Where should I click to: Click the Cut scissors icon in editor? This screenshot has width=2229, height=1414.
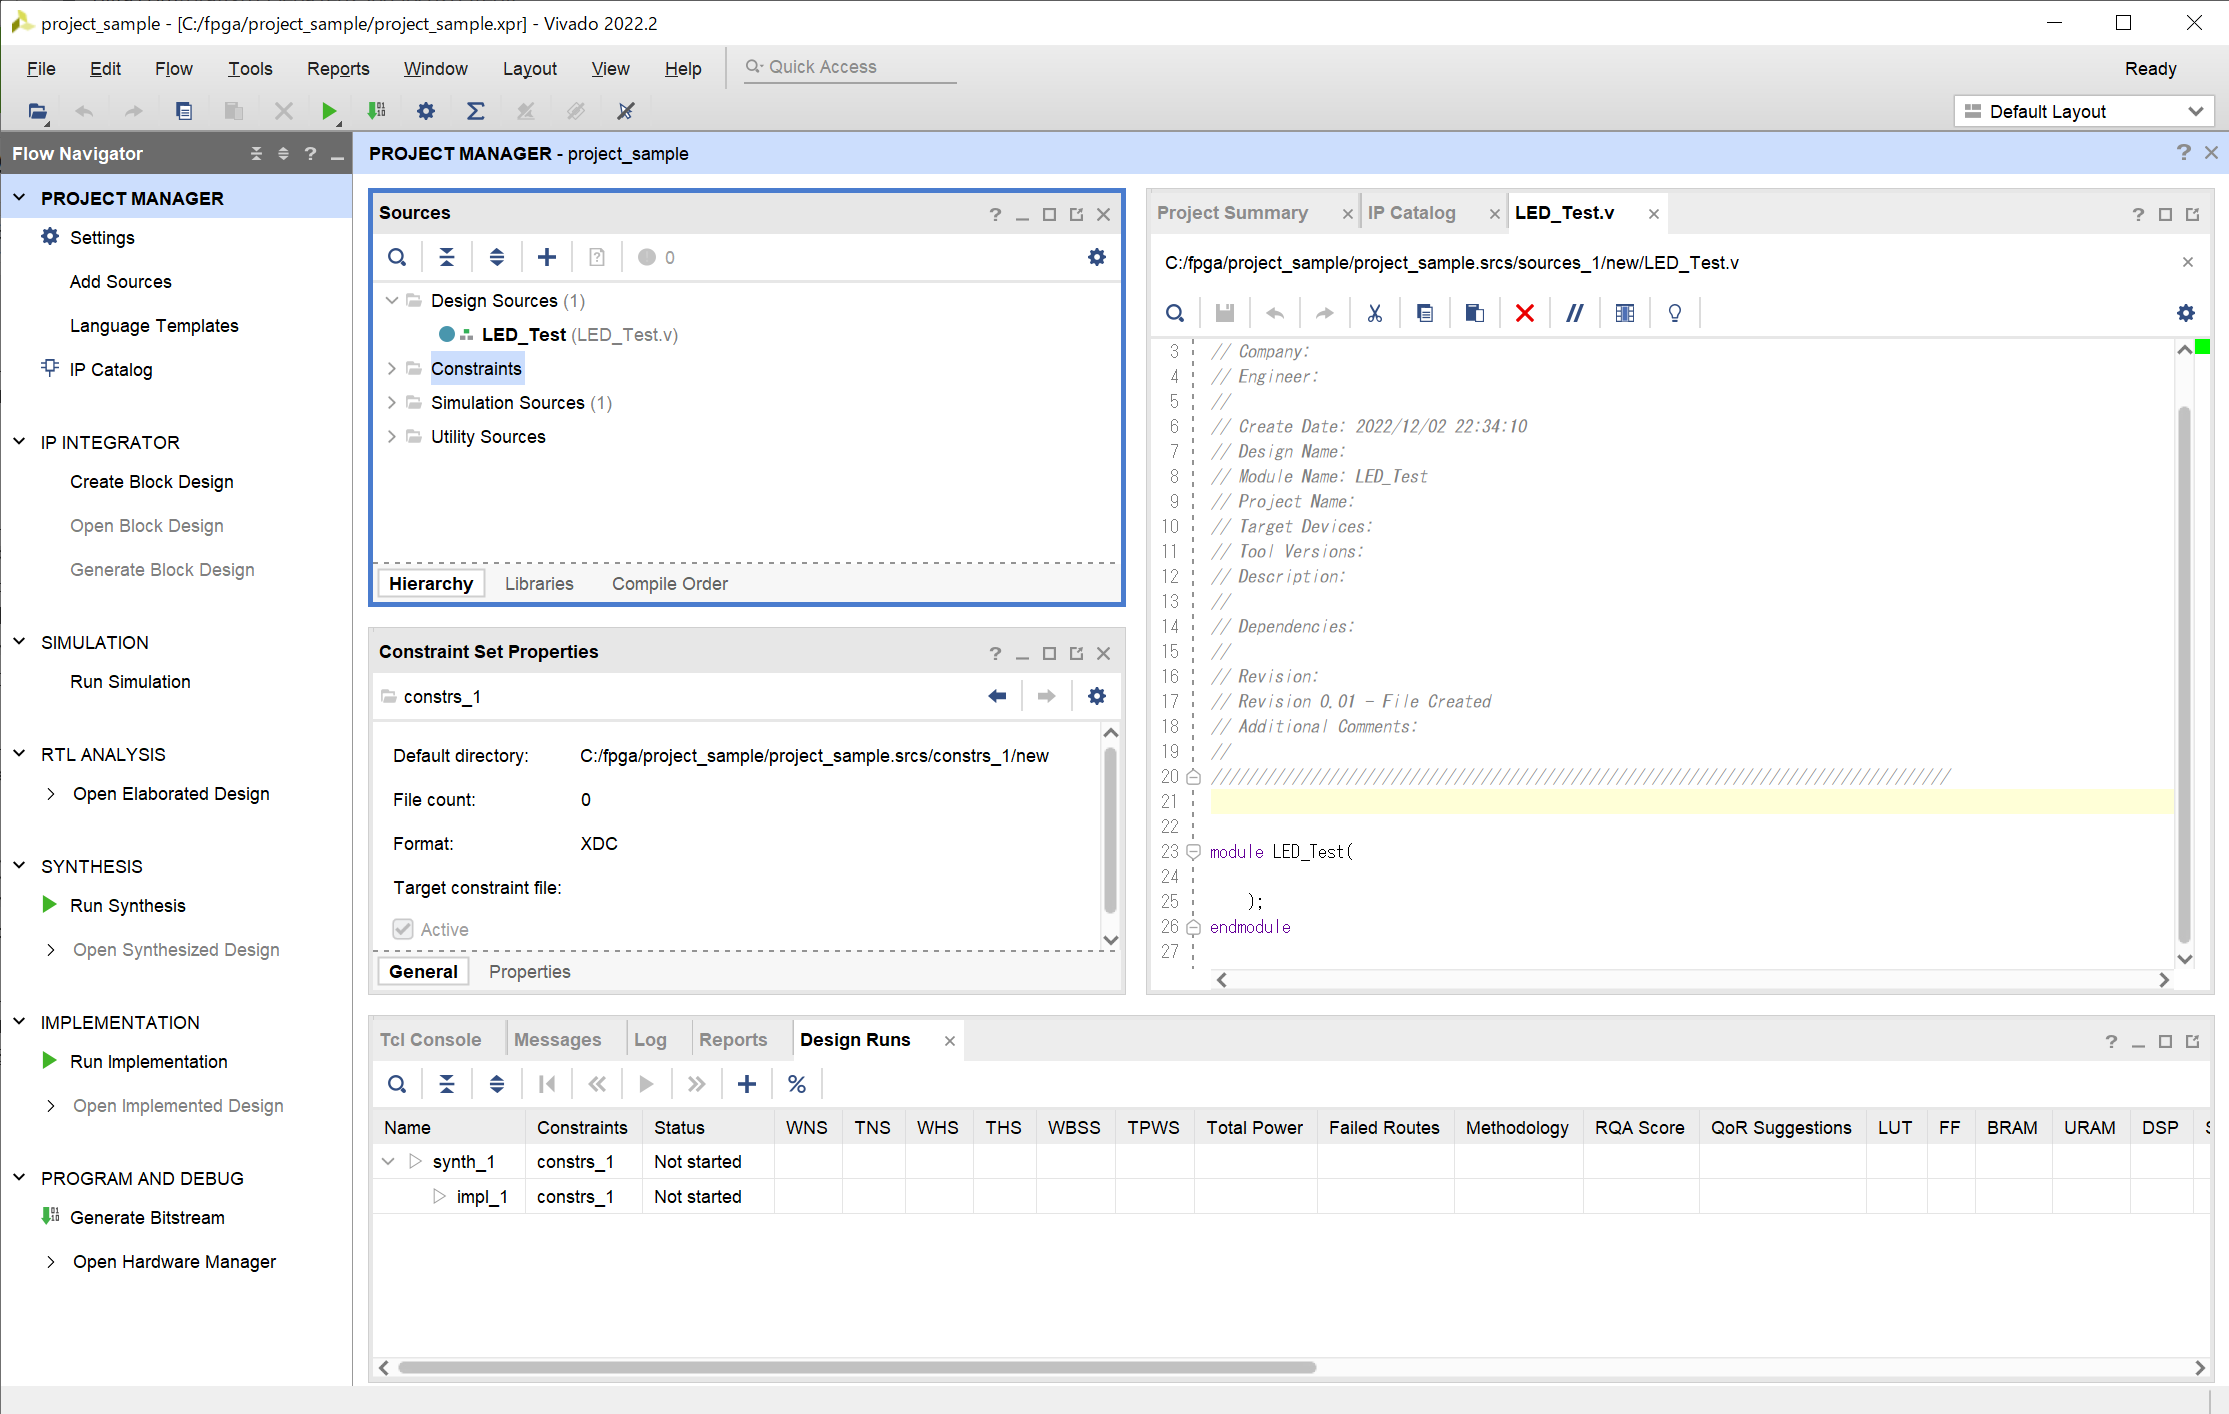(x=1375, y=313)
